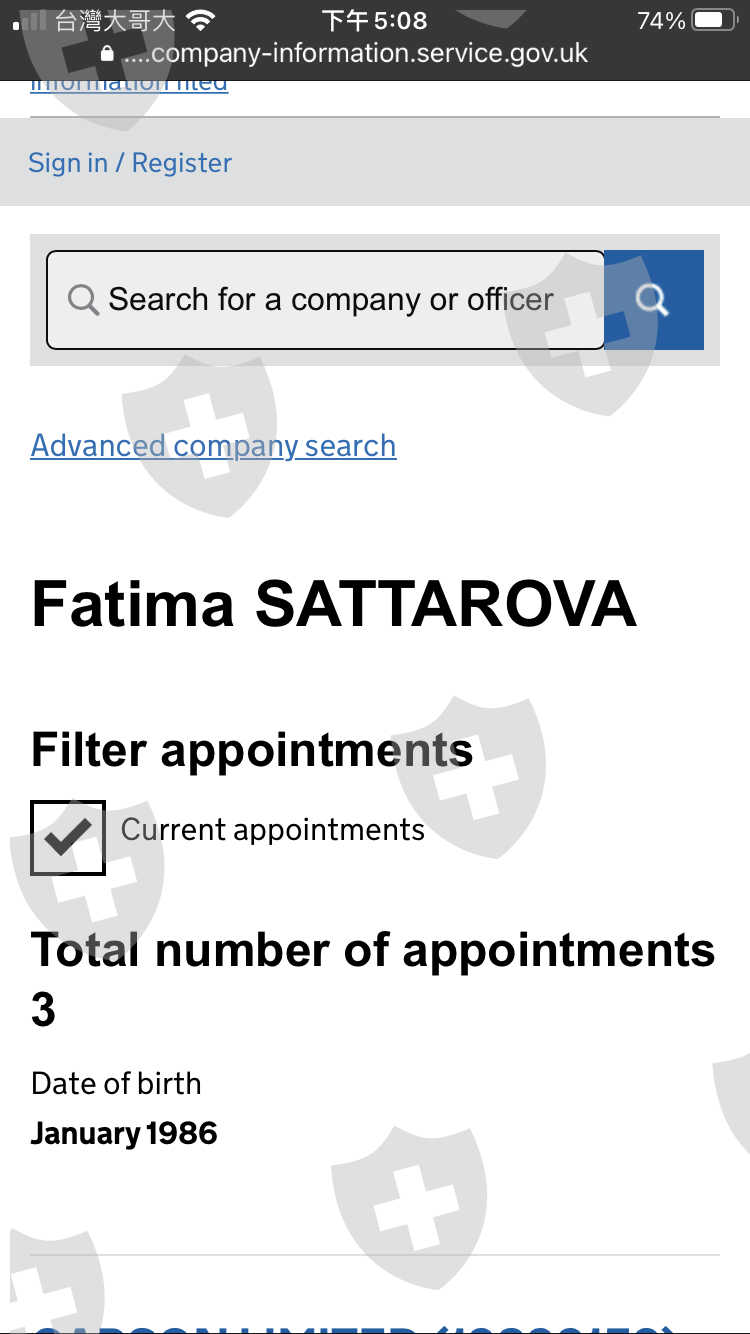Toggle the Current appointments checkbox
The width and height of the screenshot is (750, 1334).
coord(68,838)
